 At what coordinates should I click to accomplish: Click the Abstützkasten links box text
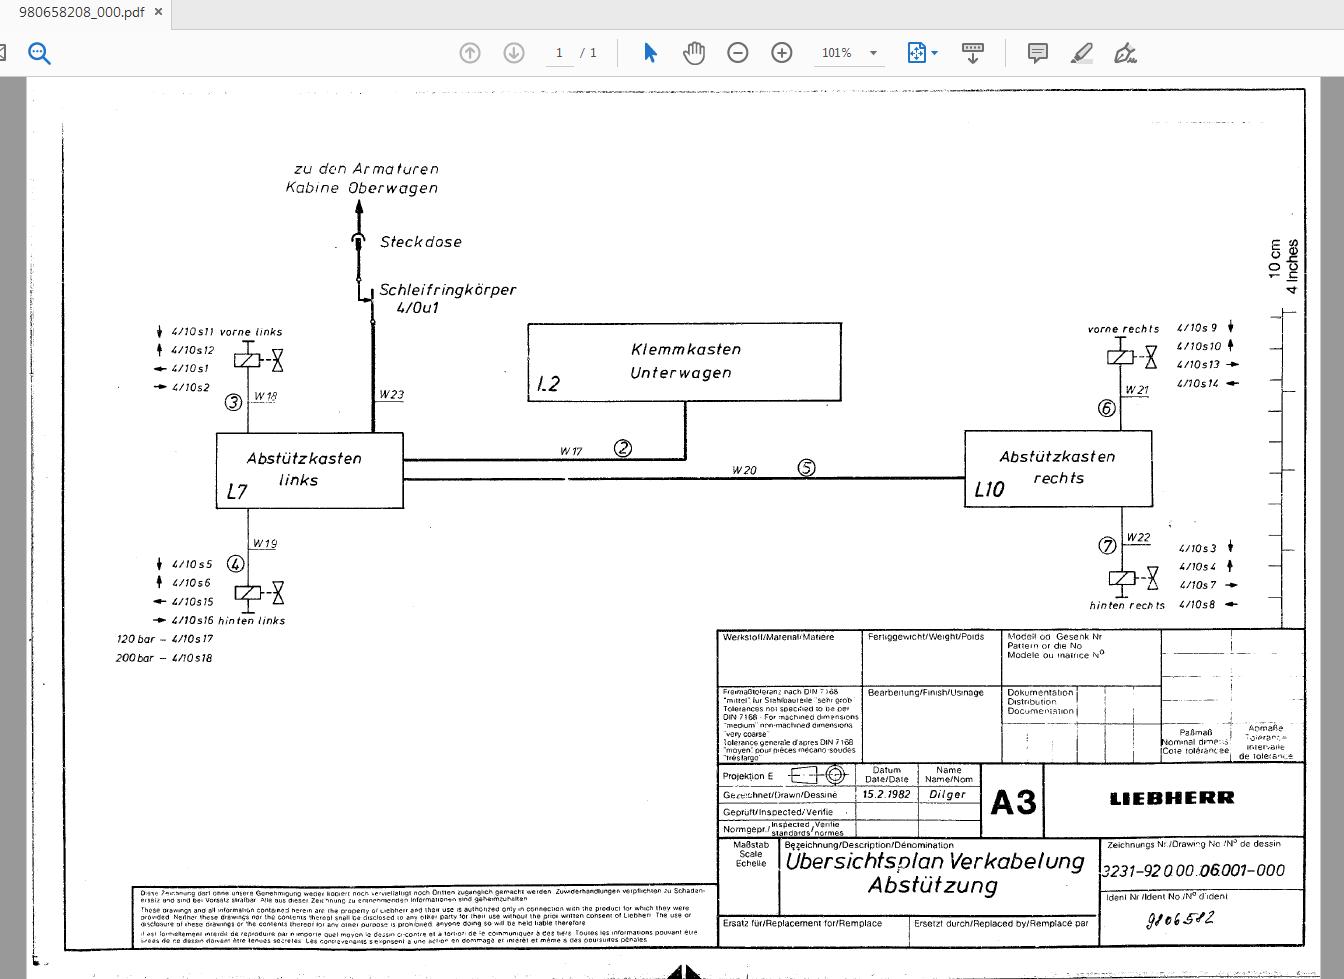point(303,469)
